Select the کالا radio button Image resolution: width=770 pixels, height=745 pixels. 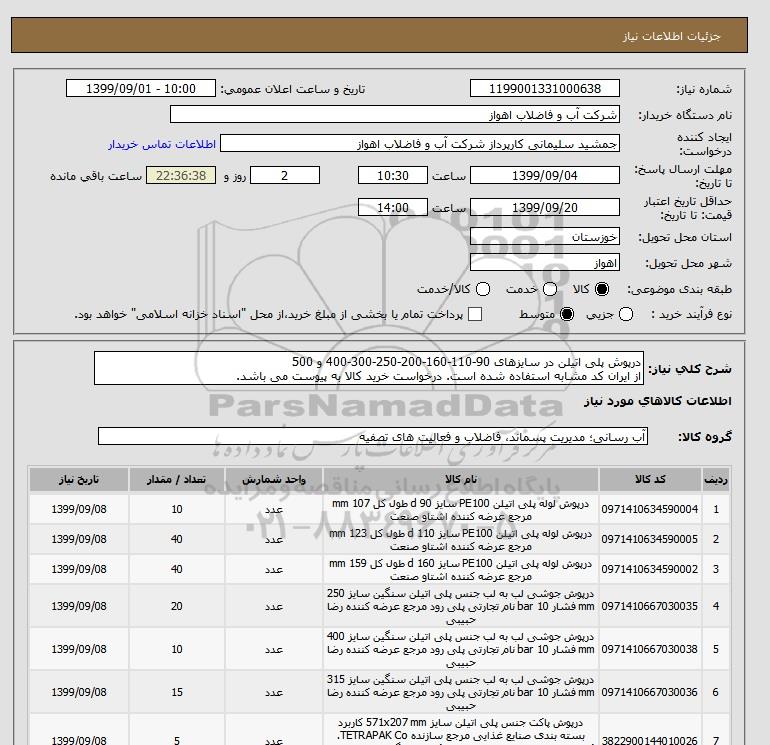point(602,289)
